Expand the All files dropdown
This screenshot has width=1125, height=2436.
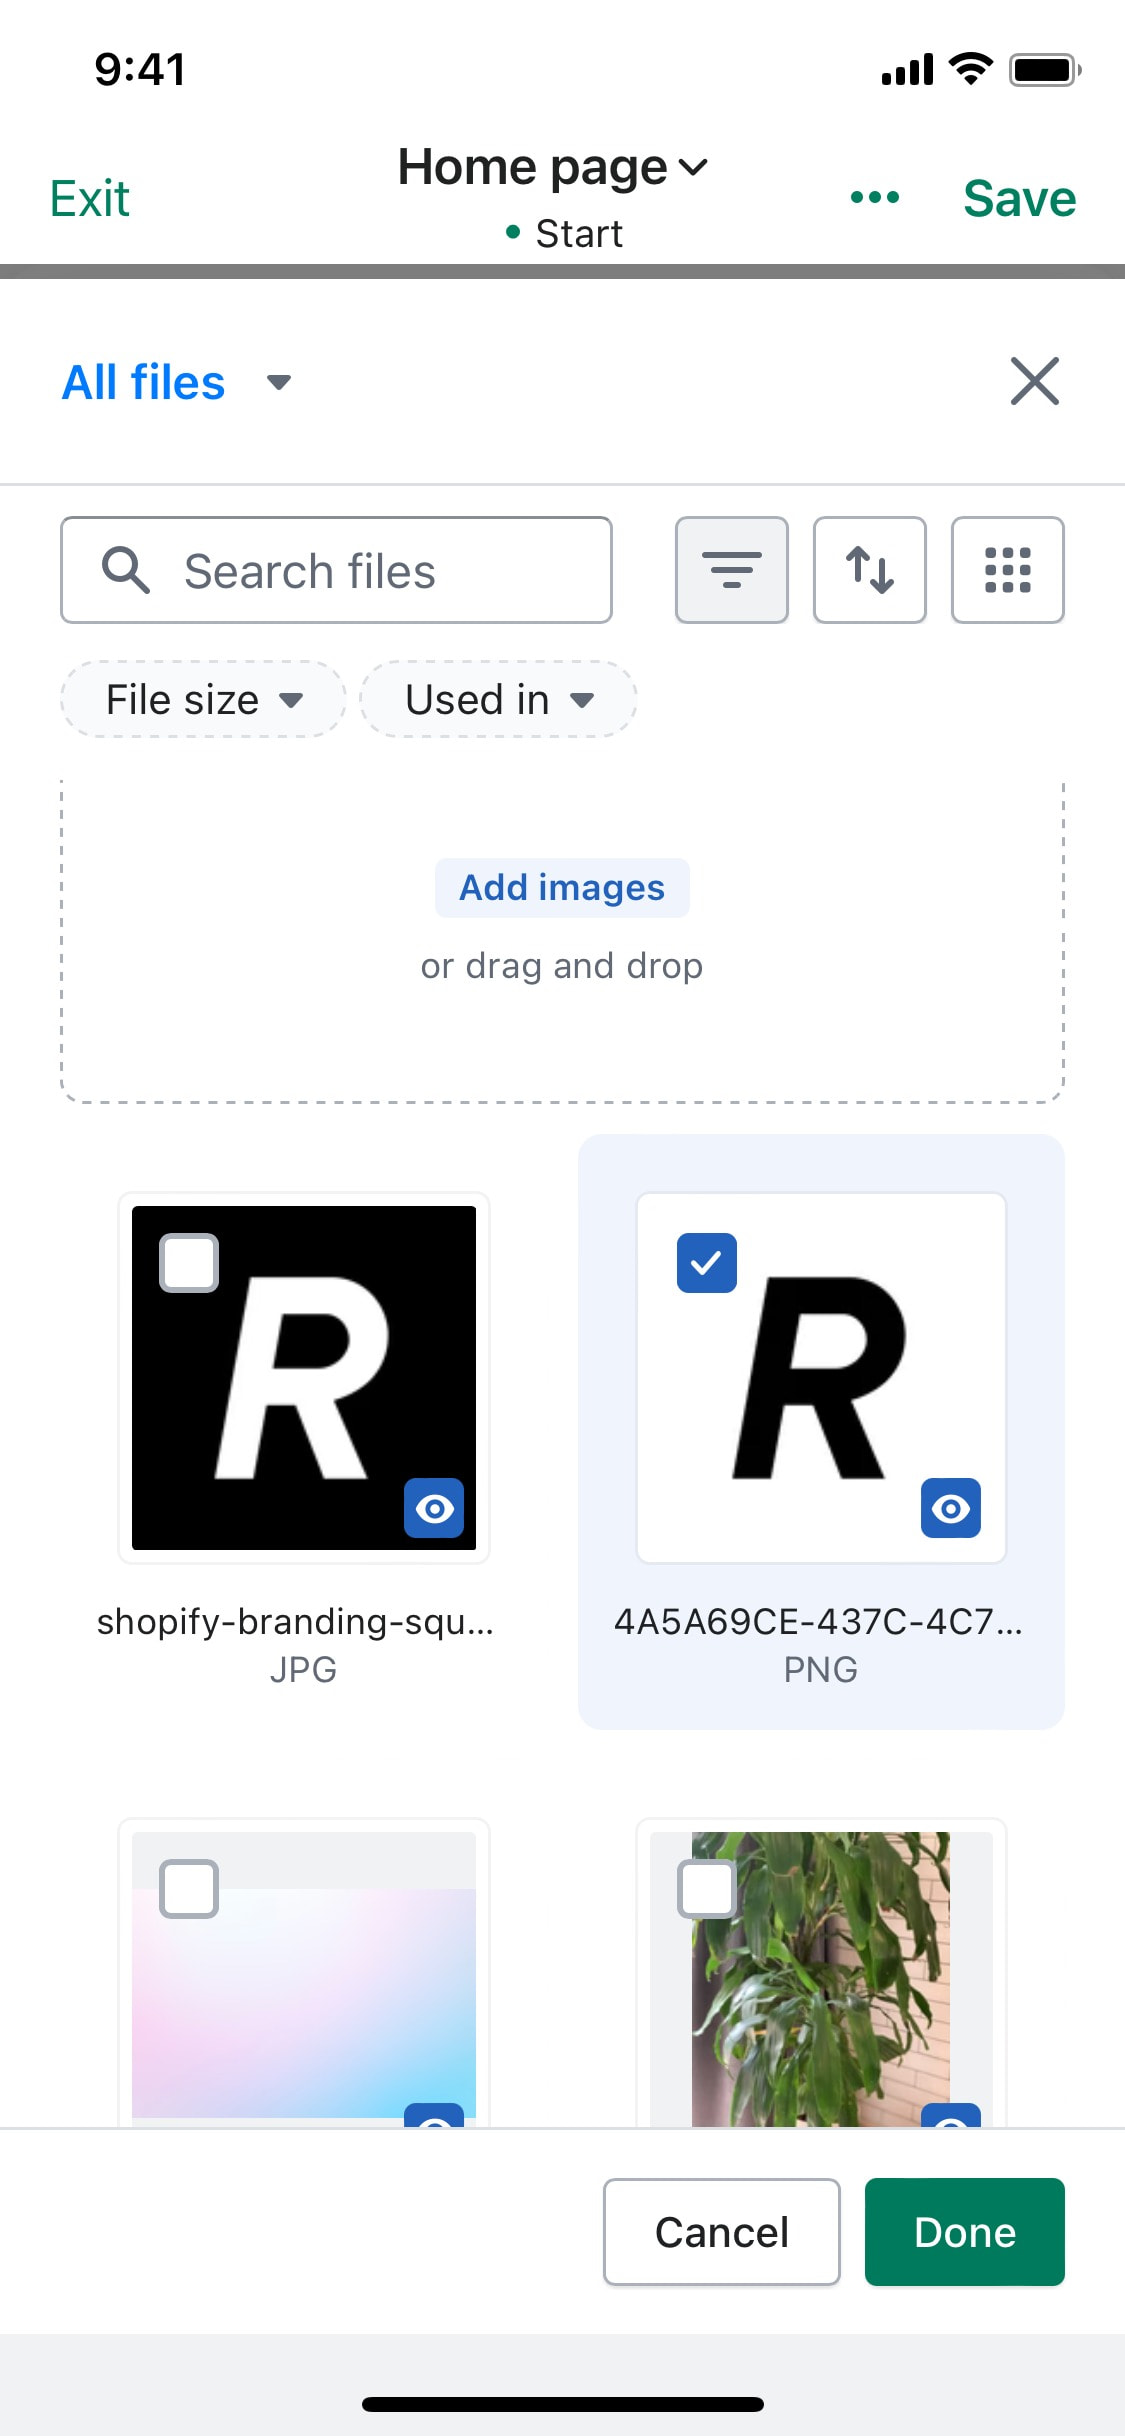[x=176, y=382]
